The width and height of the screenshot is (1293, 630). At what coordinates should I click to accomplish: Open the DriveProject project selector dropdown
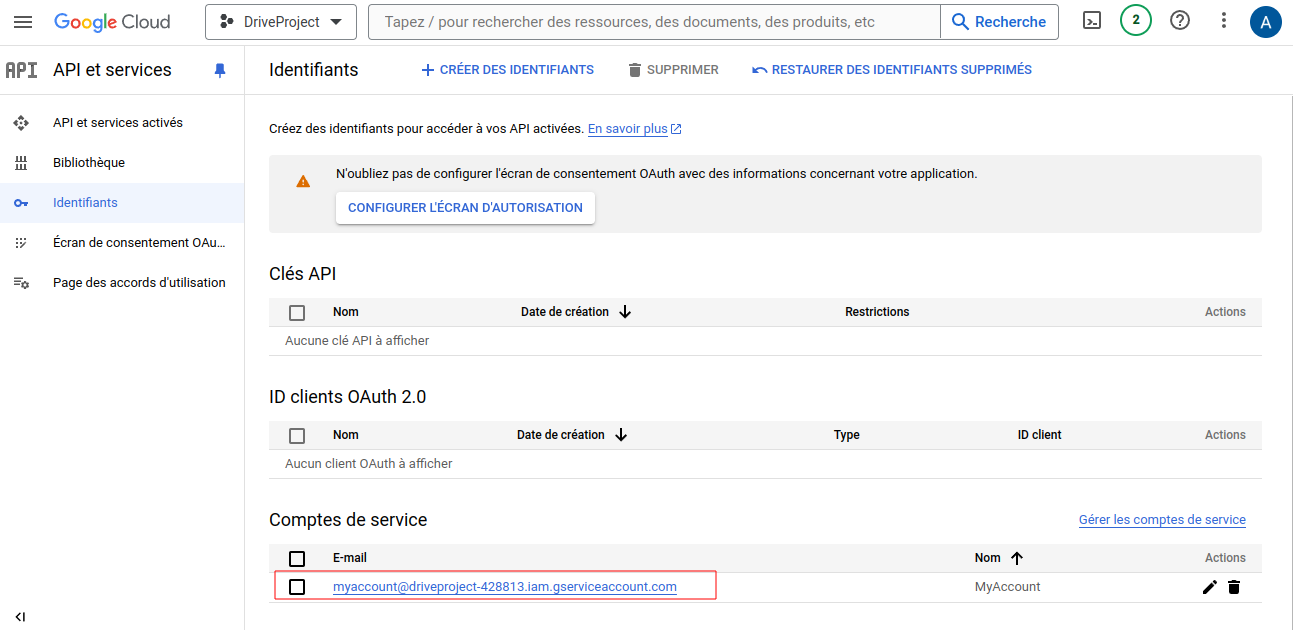point(281,22)
